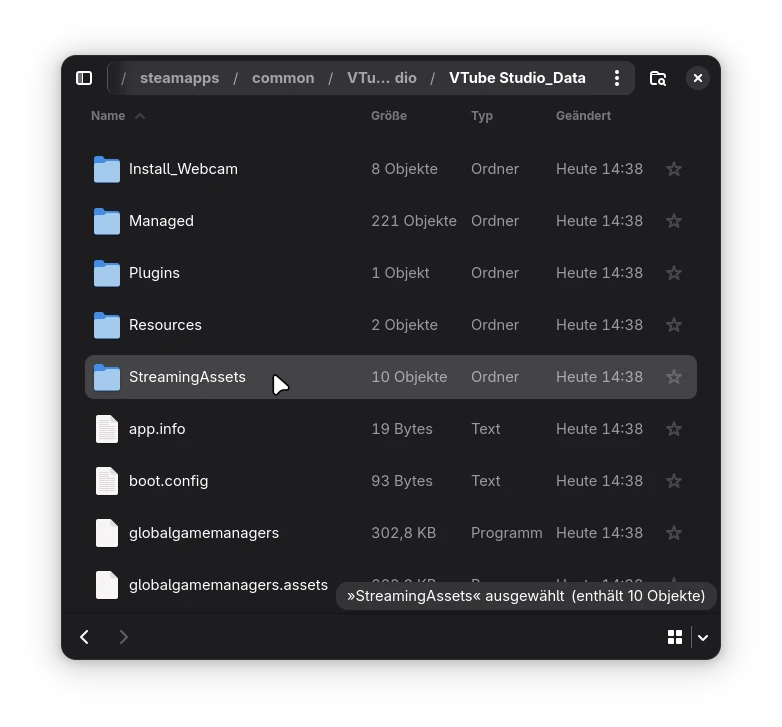Image resolution: width=782 pixels, height=727 pixels.
Task: Star the boot.config file
Action: pos(674,481)
